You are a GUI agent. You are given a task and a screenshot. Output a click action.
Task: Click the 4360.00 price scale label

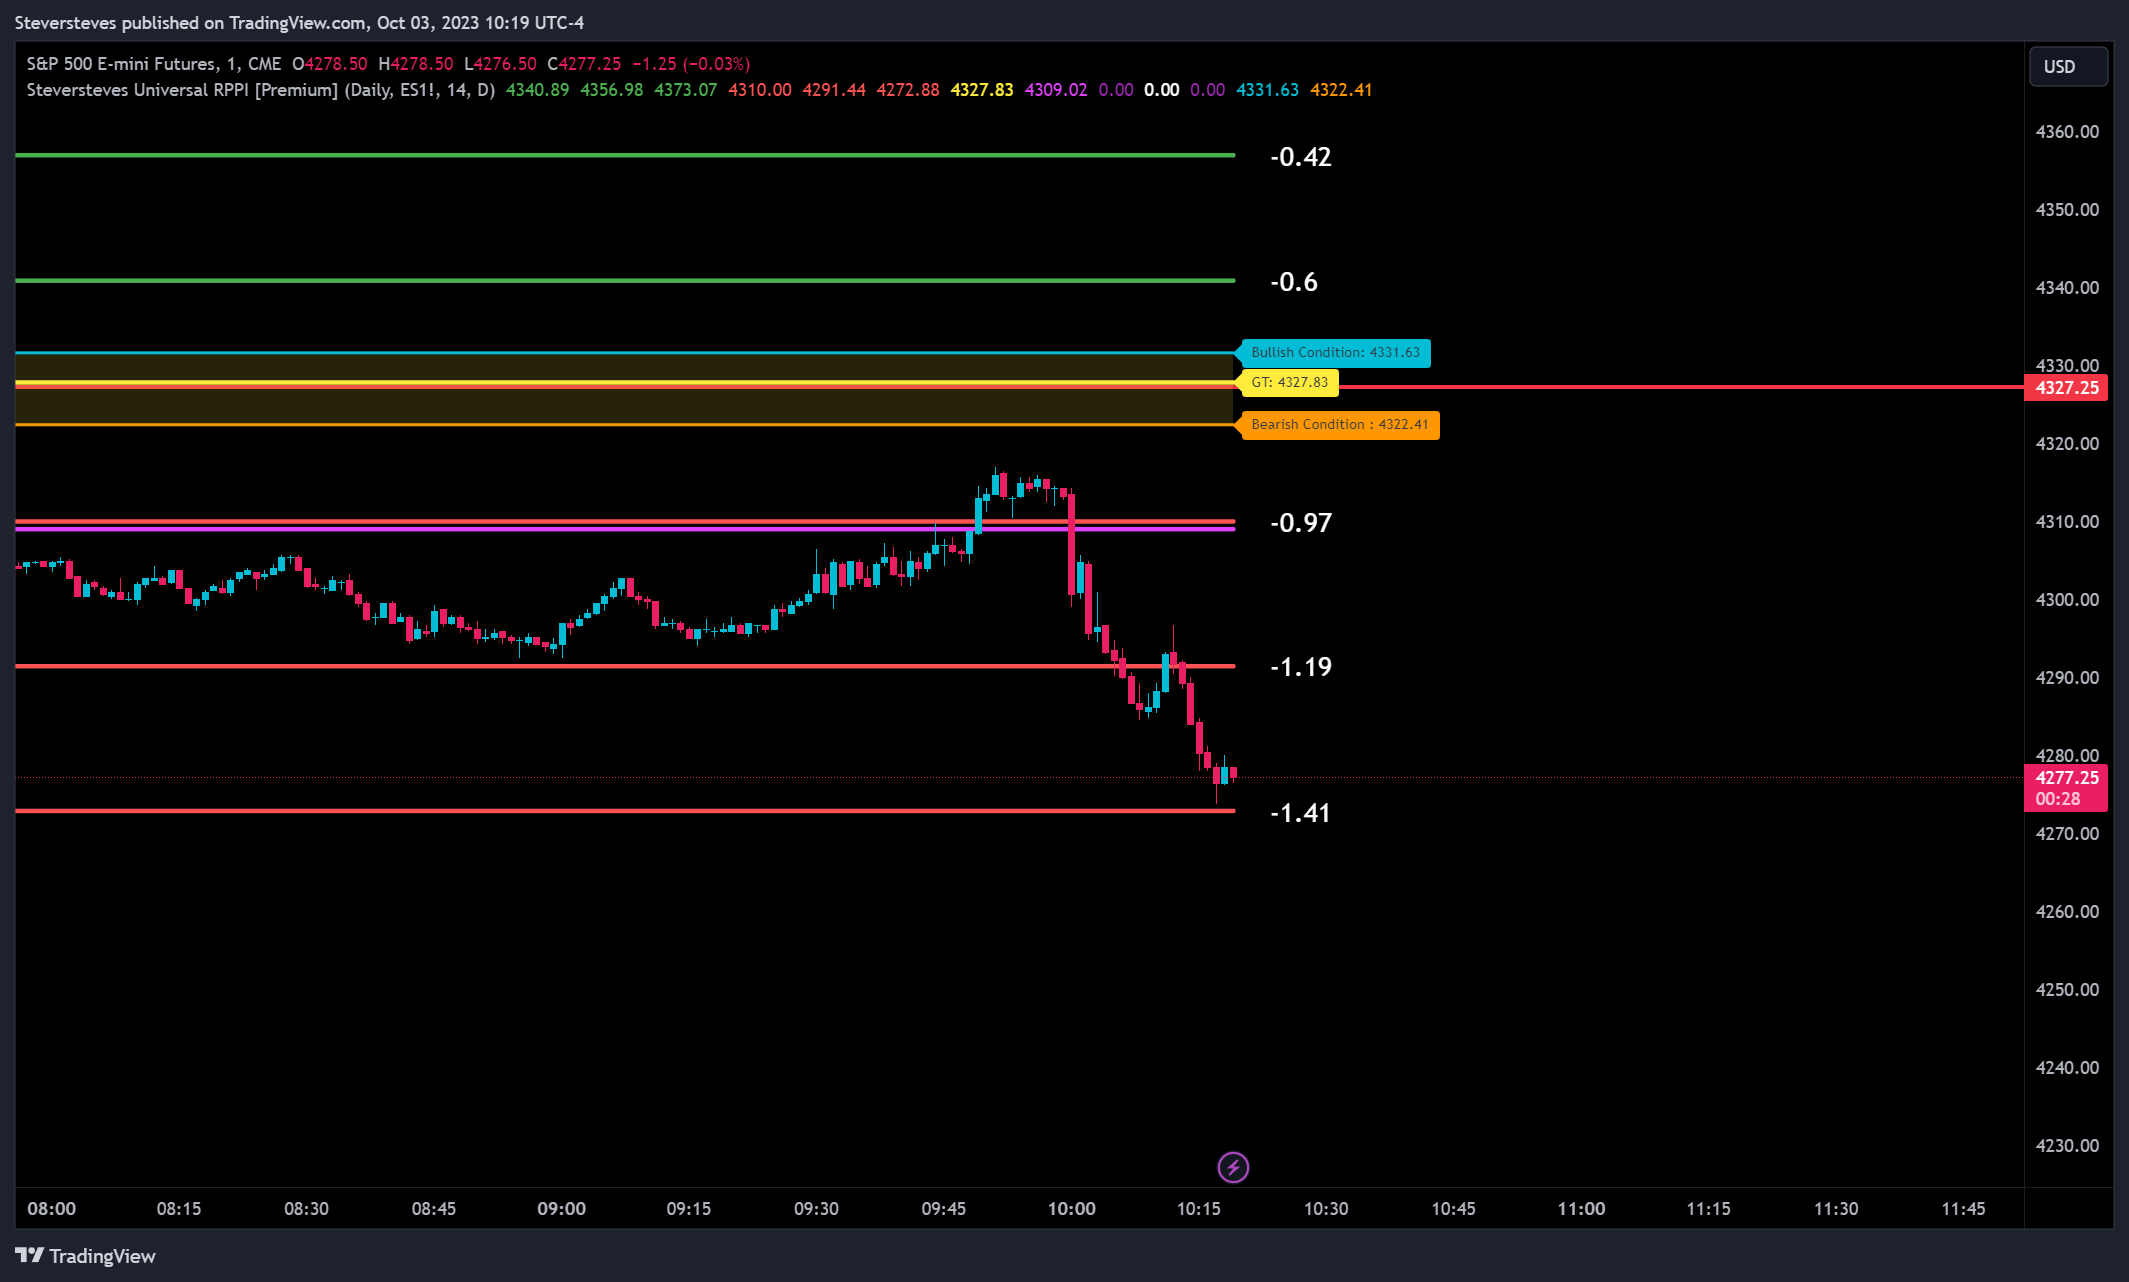(x=2067, y=132)
